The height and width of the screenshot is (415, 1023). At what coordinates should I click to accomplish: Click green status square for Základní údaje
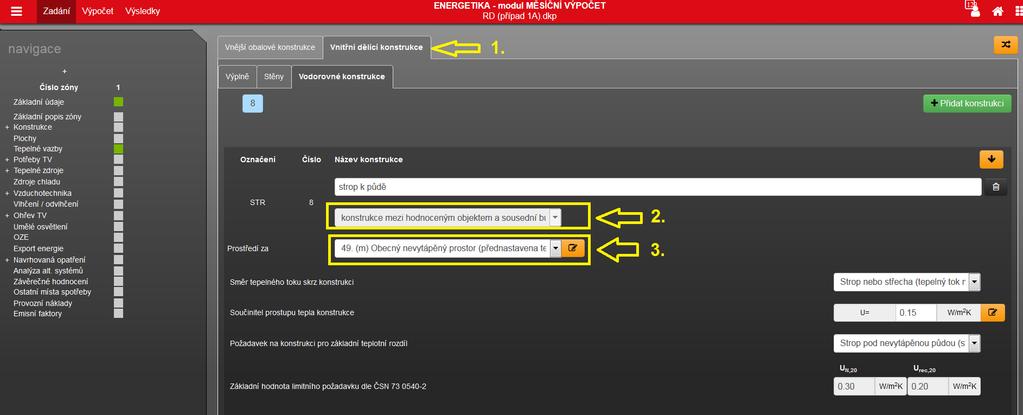(x=118, y=102)
